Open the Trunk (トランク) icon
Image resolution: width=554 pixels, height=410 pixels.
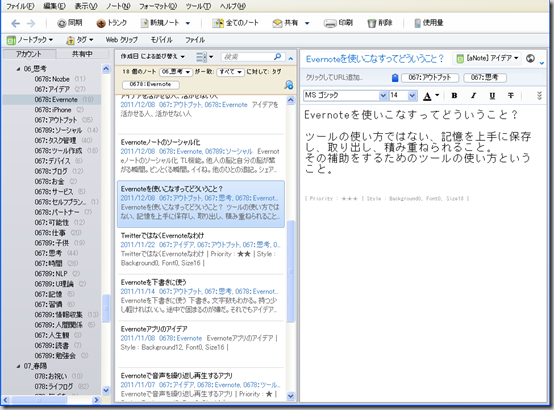[x=101, y=23]
